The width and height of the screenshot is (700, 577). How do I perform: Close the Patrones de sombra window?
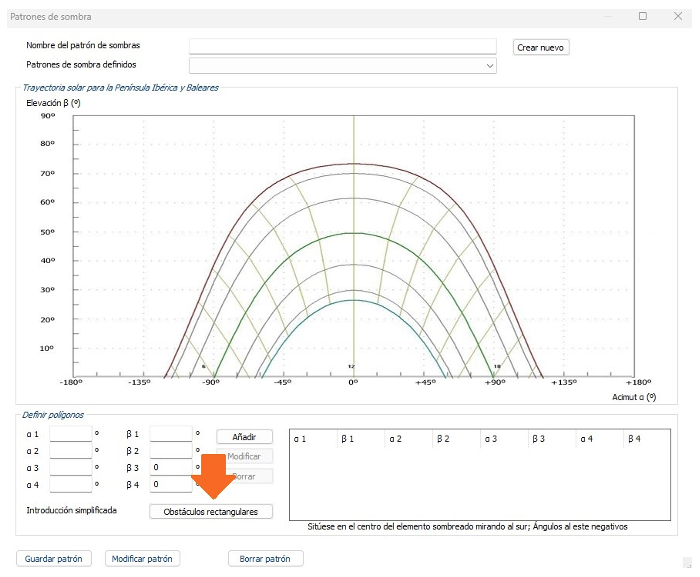679,16
